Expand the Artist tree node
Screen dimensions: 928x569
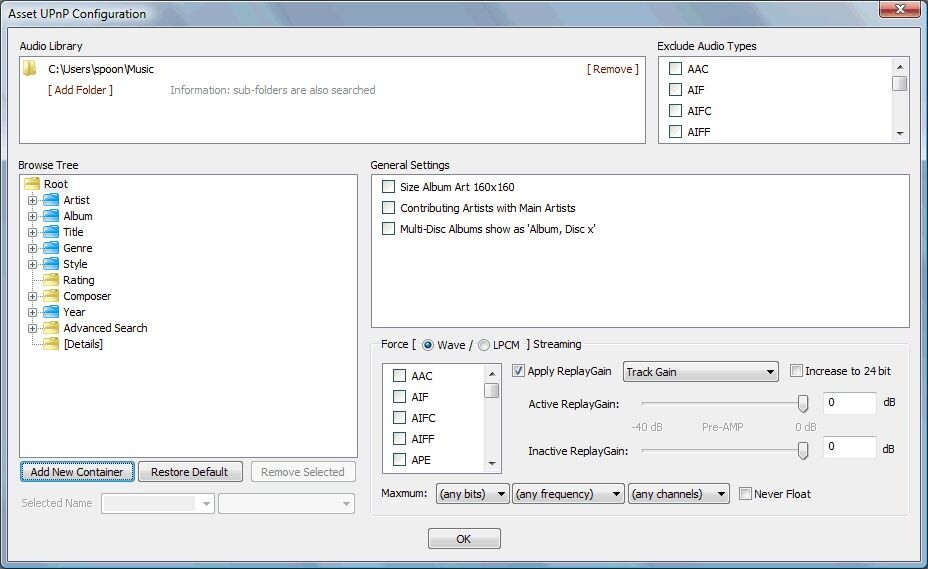(x=33, y=200)
